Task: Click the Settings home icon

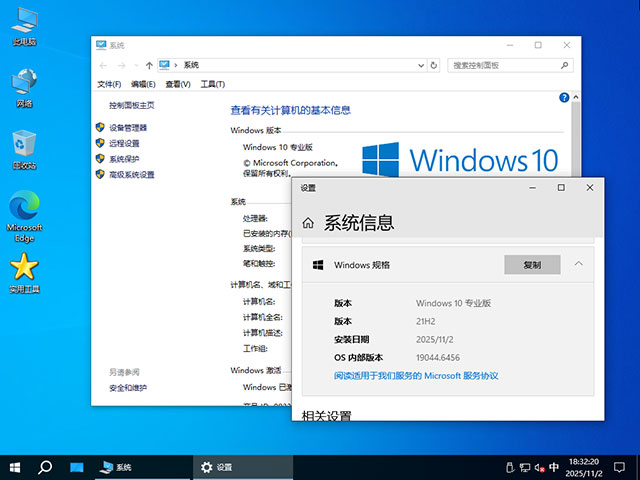Action: click(308, 223)
